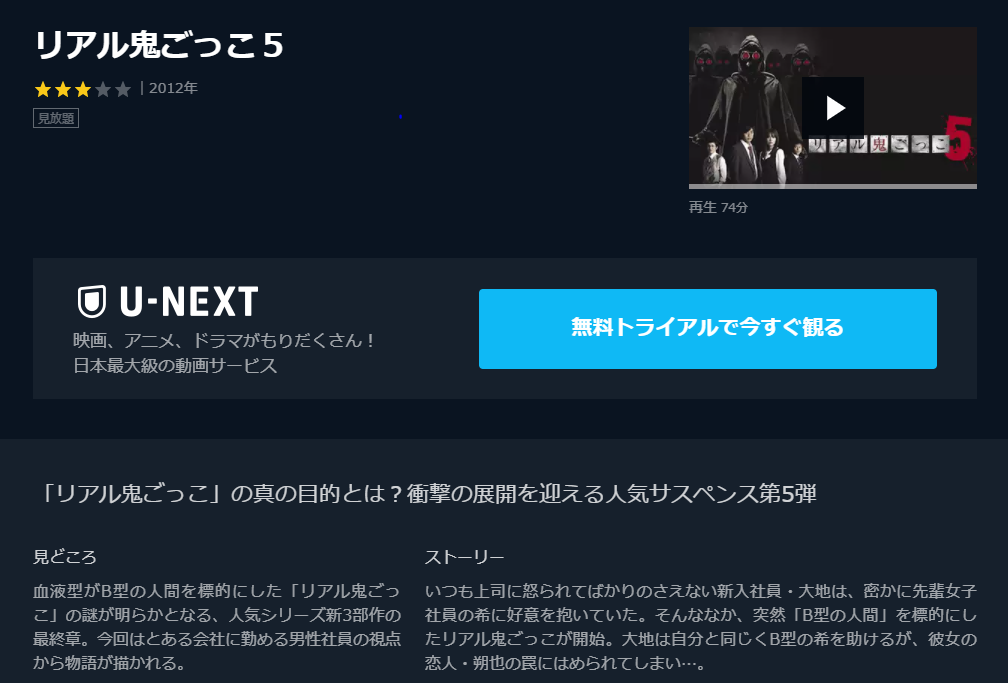Viewport: 1008px width, 683px height.
Task: Click the third gold rating star
Action: (x=83, y=89)
